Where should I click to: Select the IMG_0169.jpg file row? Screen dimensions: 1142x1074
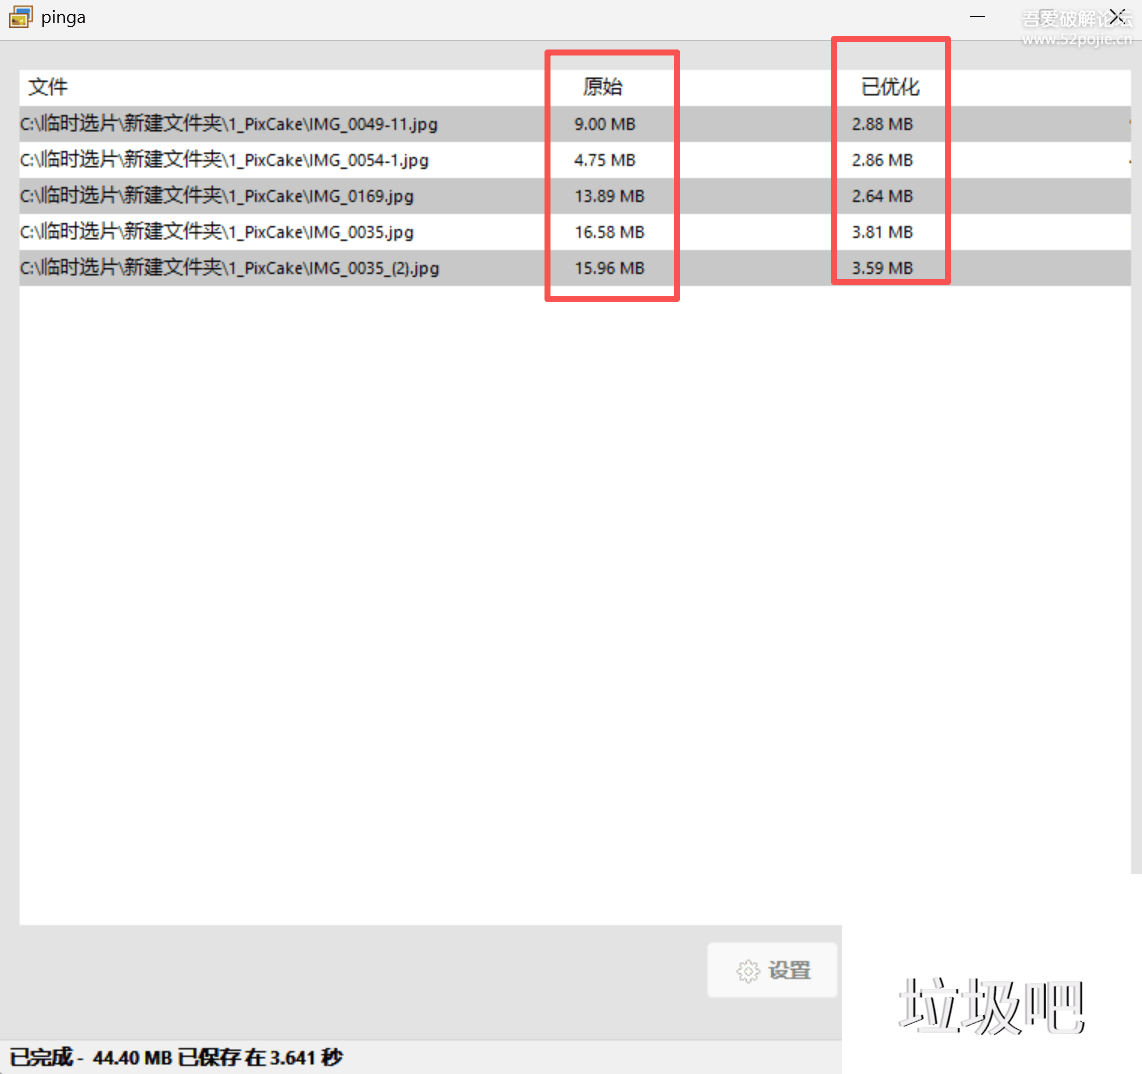pyautogui.click(x=217, y=196)
